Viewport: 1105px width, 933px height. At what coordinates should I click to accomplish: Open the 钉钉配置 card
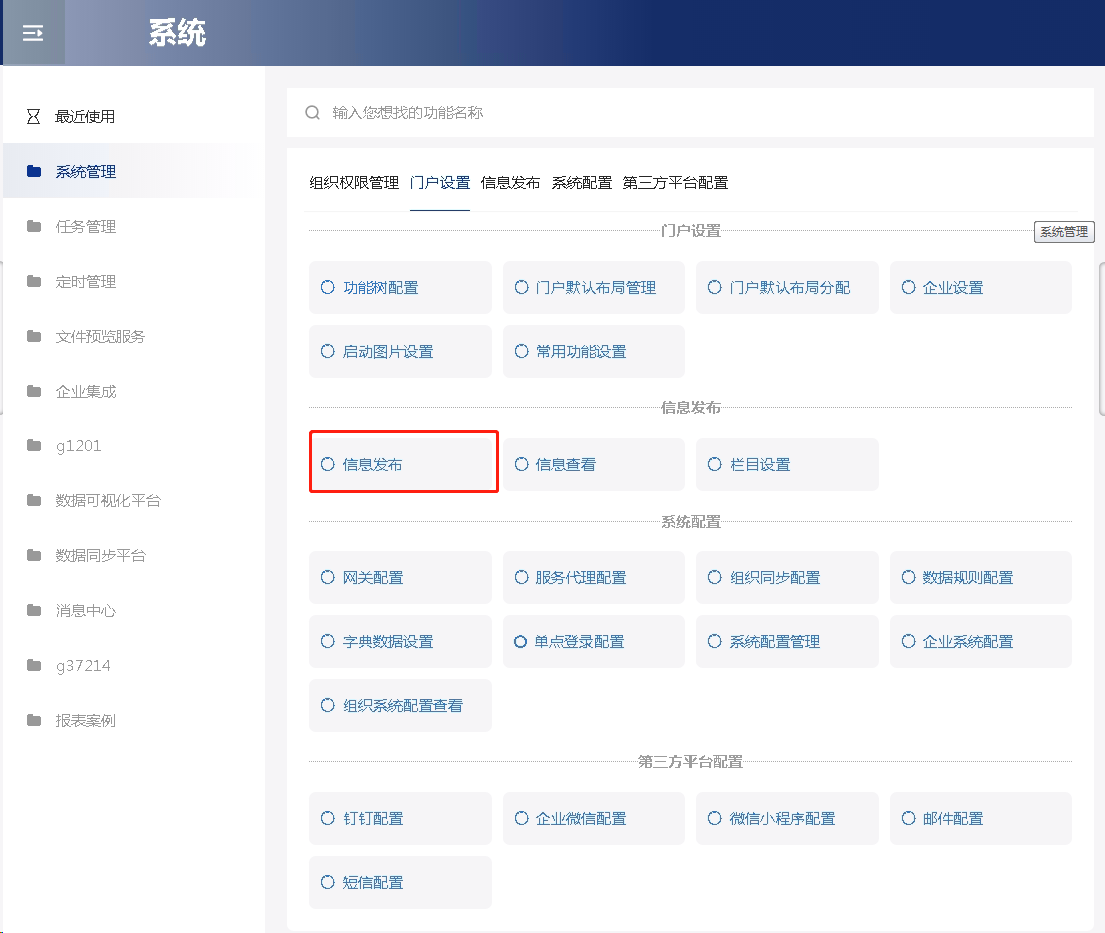(400, 819)
